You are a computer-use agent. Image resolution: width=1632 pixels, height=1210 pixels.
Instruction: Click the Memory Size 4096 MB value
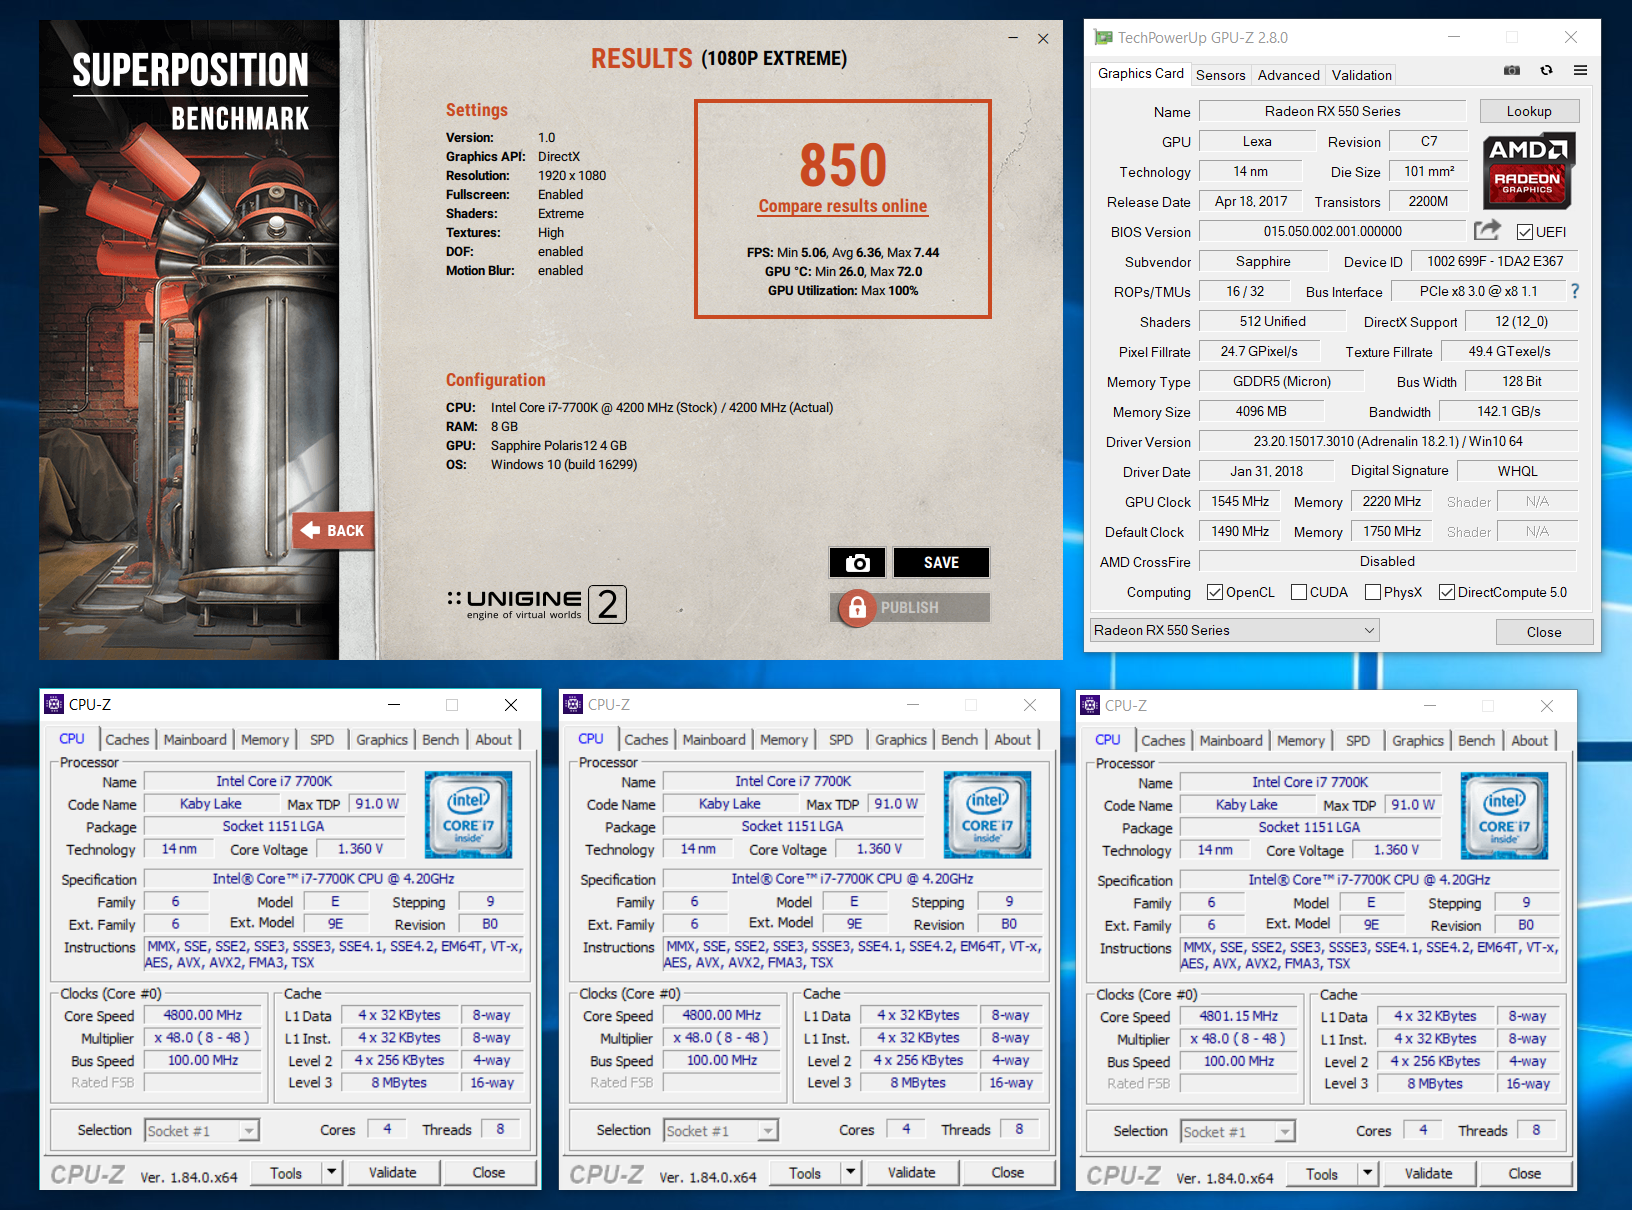(1261, 411)
